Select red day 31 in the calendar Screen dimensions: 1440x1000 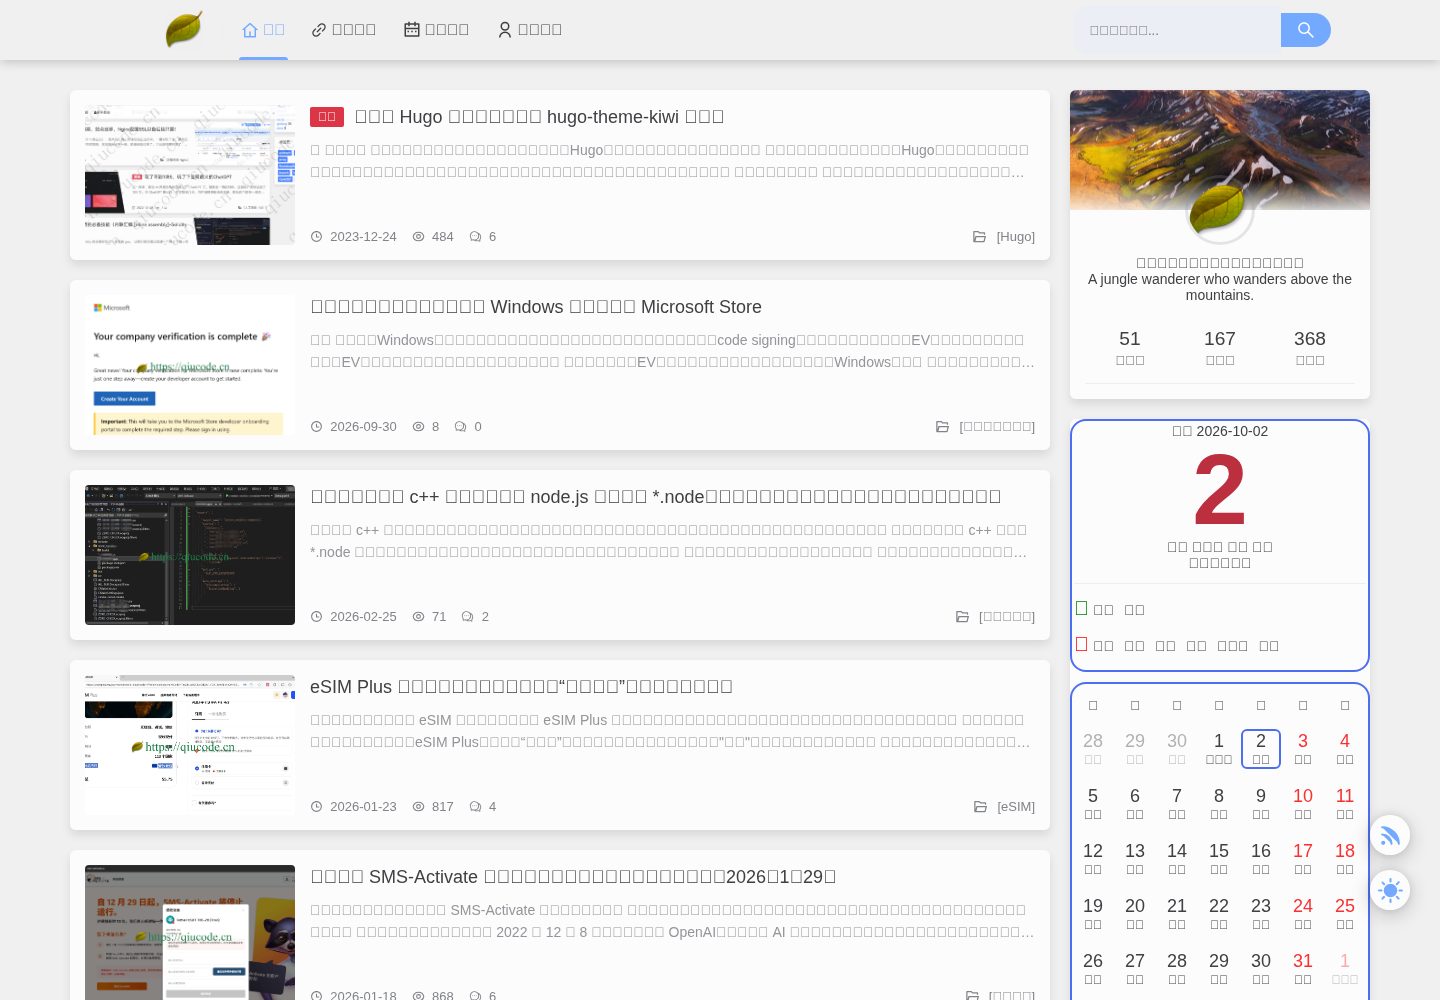click(1303, 968)
